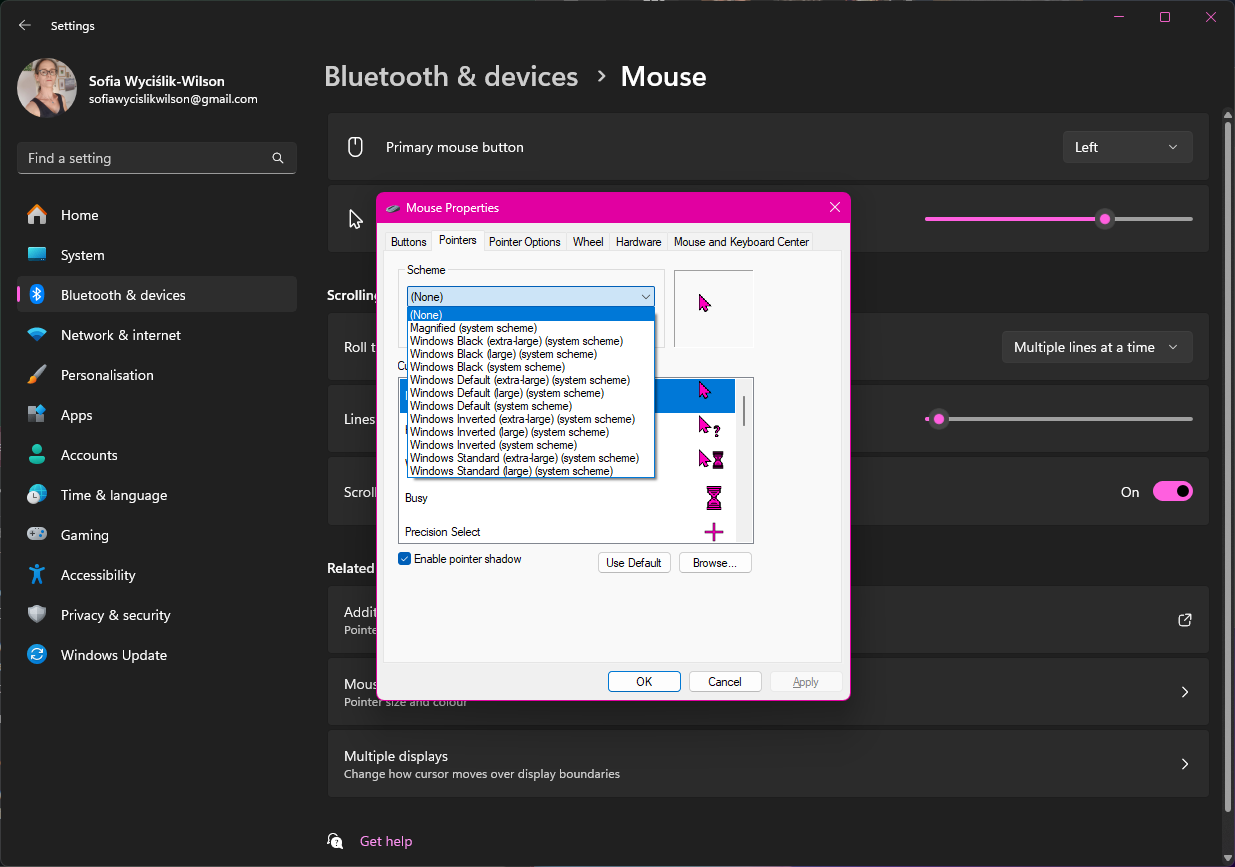Click the Accessibility figure icon
The height and width of the screenshot is (867, 1235).
(x=37, y=575)
